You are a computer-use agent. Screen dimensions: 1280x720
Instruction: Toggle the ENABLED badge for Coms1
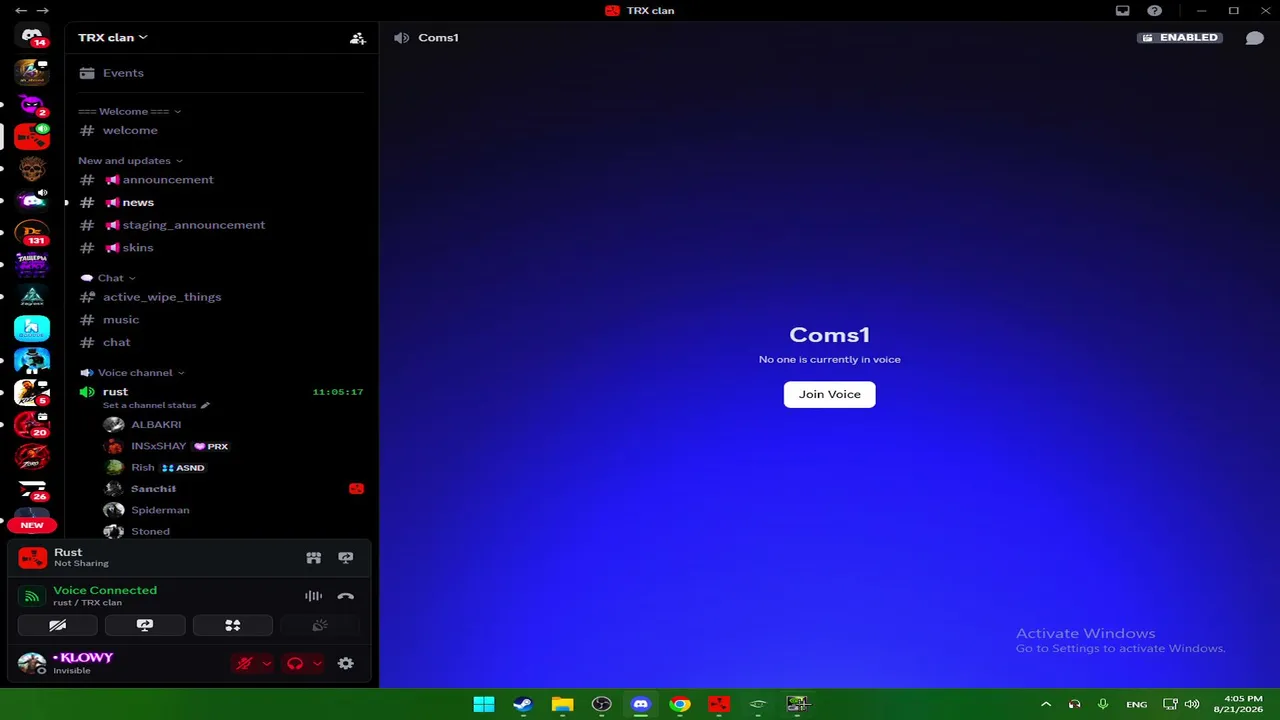tap(1180, 38)
